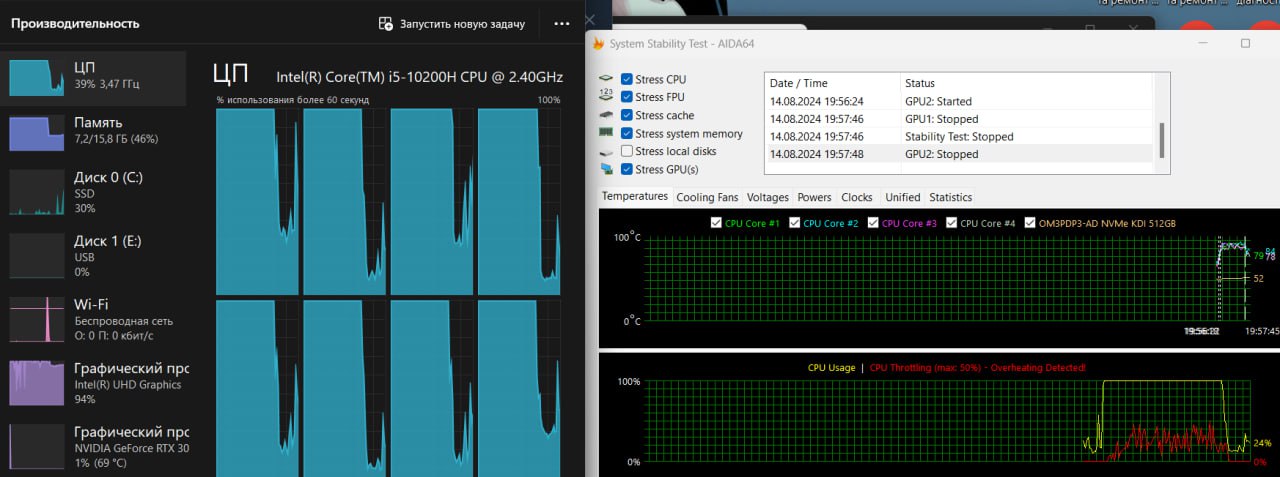1280x477 pixels.
Task: Select the Stability Test: Stopped log row
Action: [958, 137]
